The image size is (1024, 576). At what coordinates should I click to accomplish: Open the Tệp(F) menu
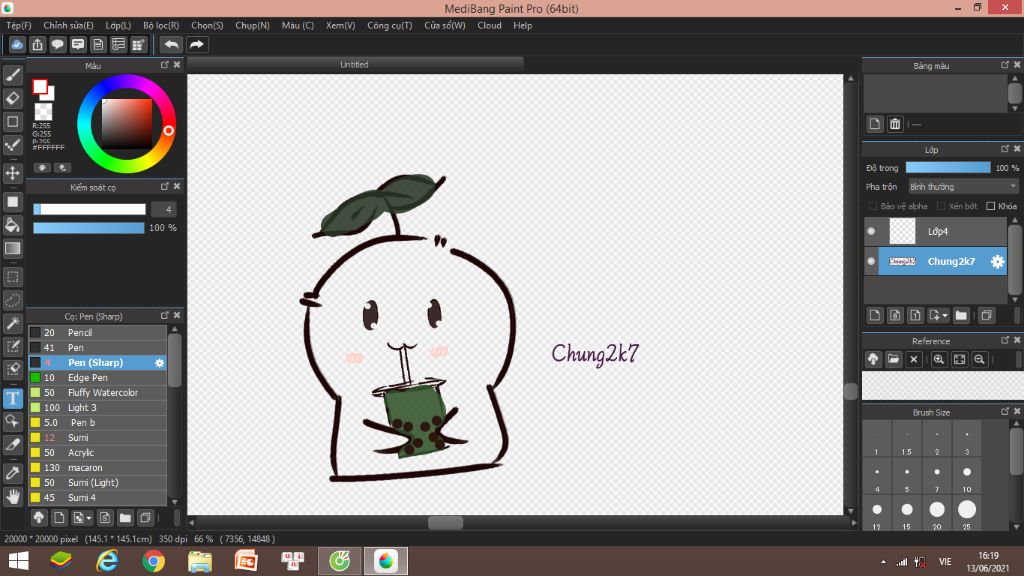(19, 25)
